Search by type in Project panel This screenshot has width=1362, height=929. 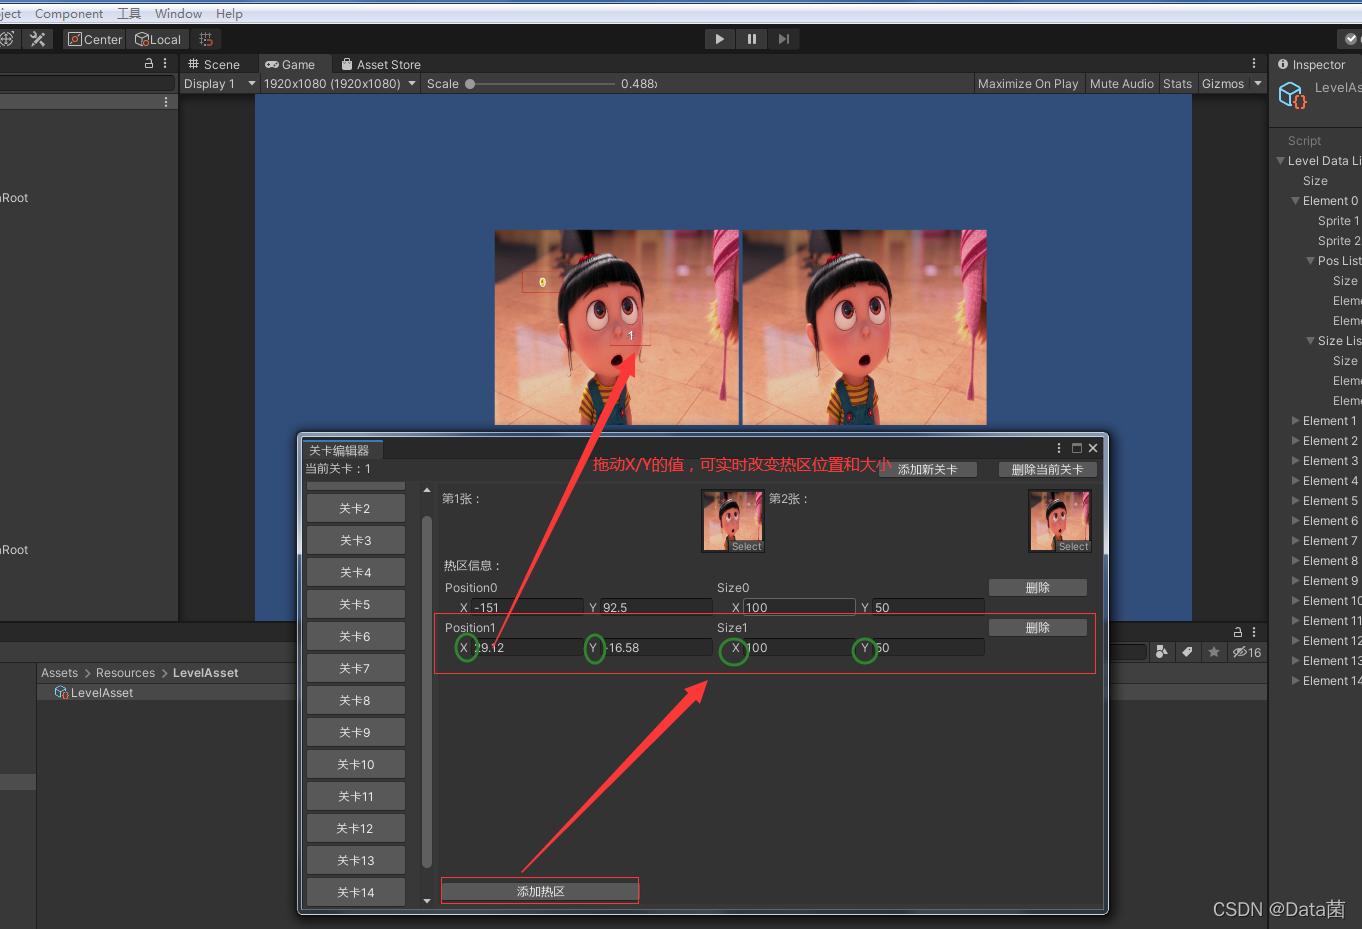click(x=1161, y=652)
